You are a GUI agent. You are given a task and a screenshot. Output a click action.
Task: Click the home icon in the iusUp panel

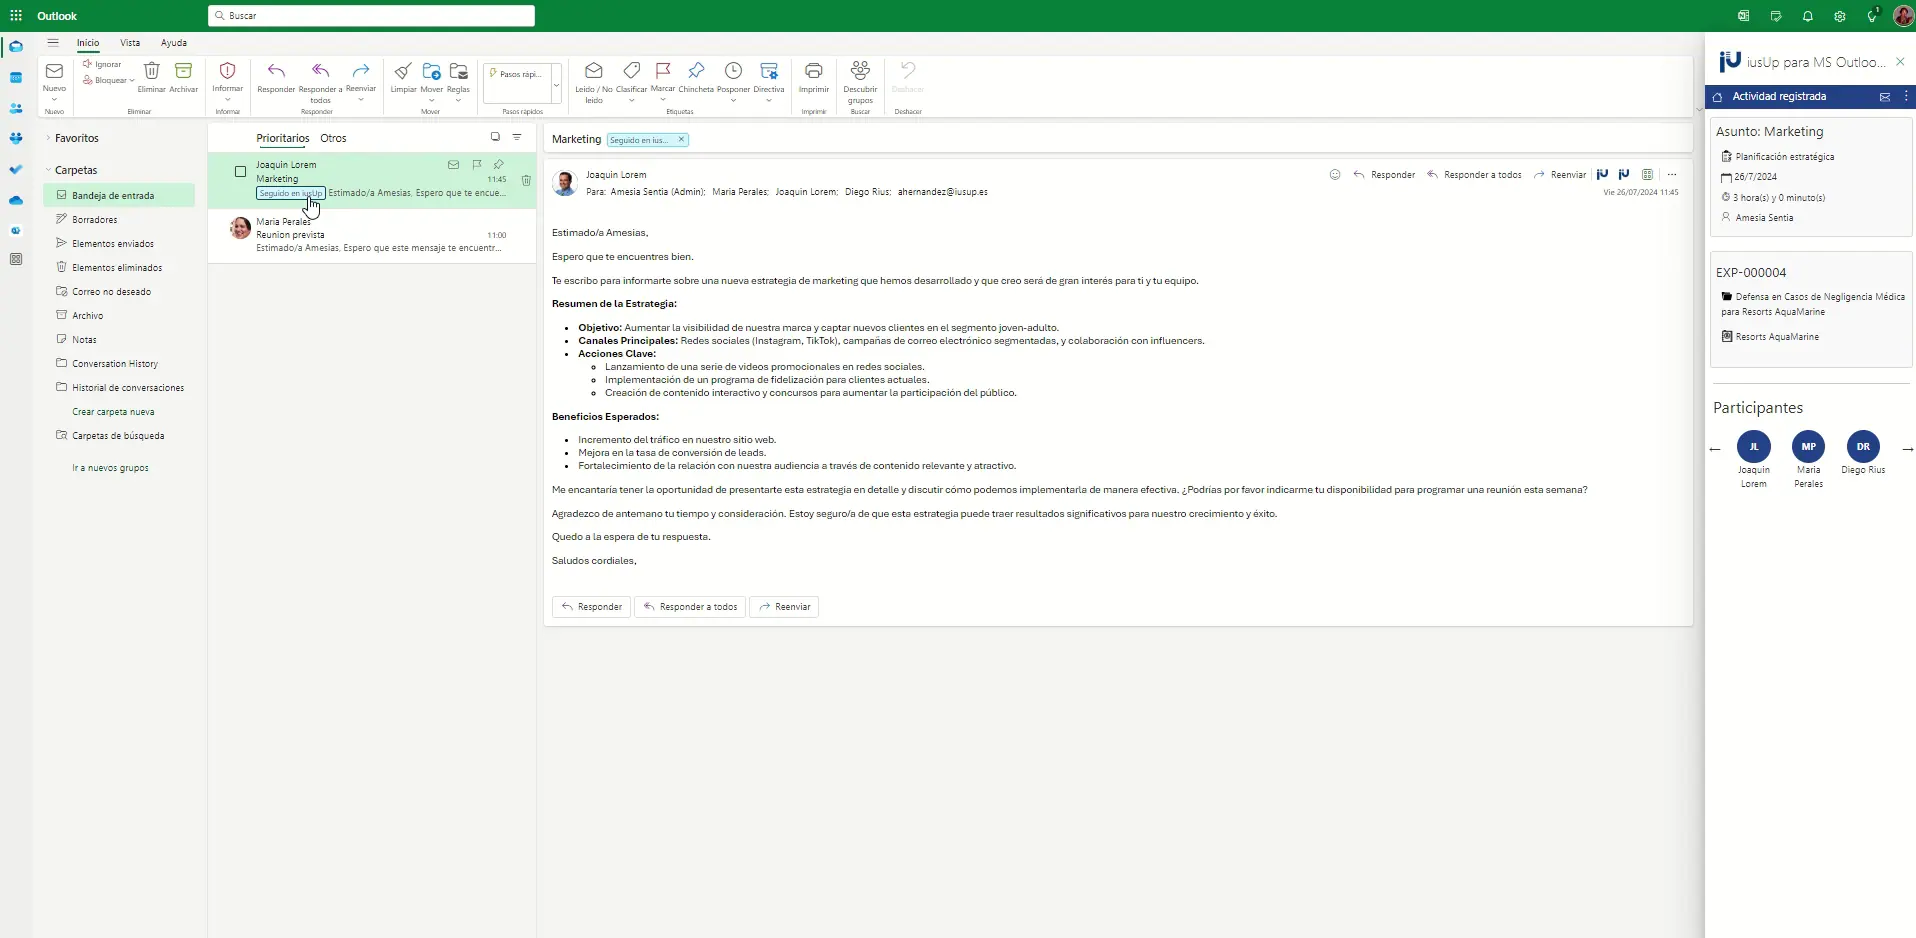[x=1718, y=97]
